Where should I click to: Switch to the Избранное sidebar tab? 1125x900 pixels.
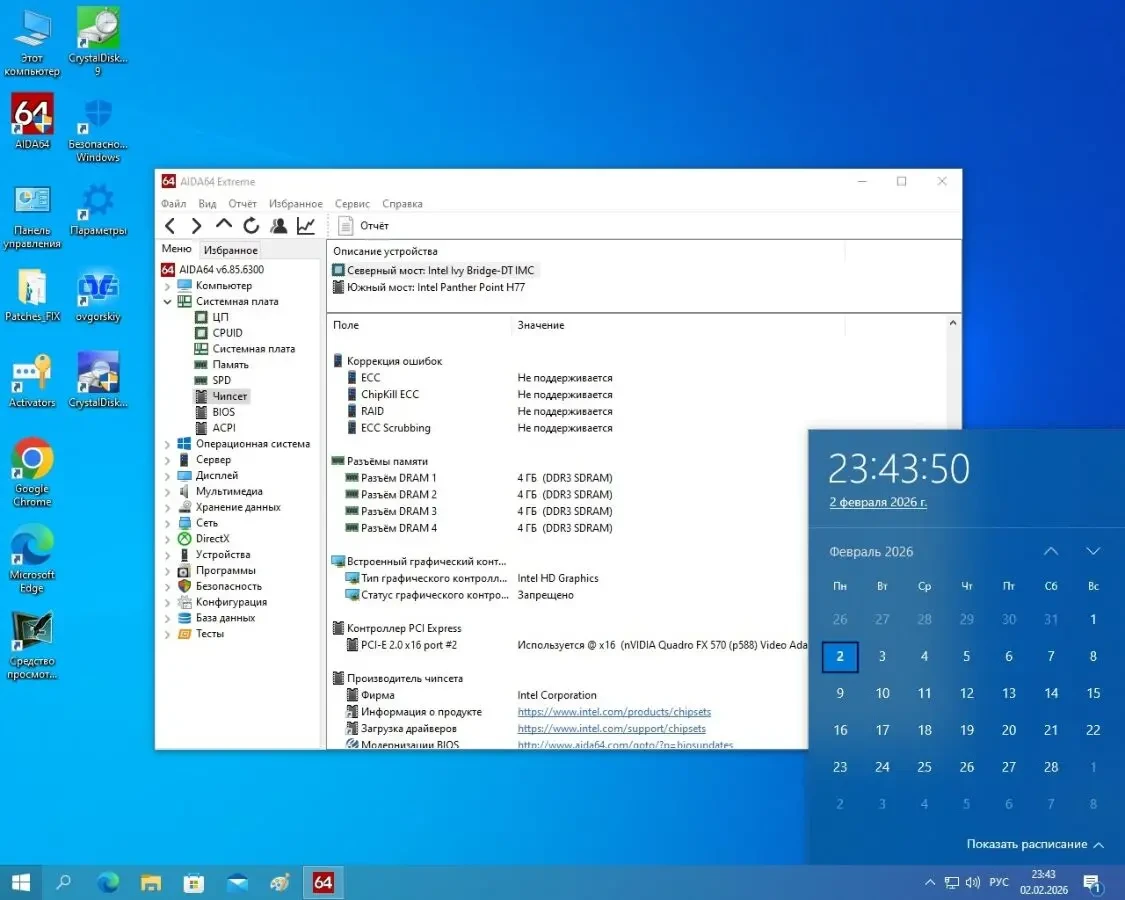(230, 250)
